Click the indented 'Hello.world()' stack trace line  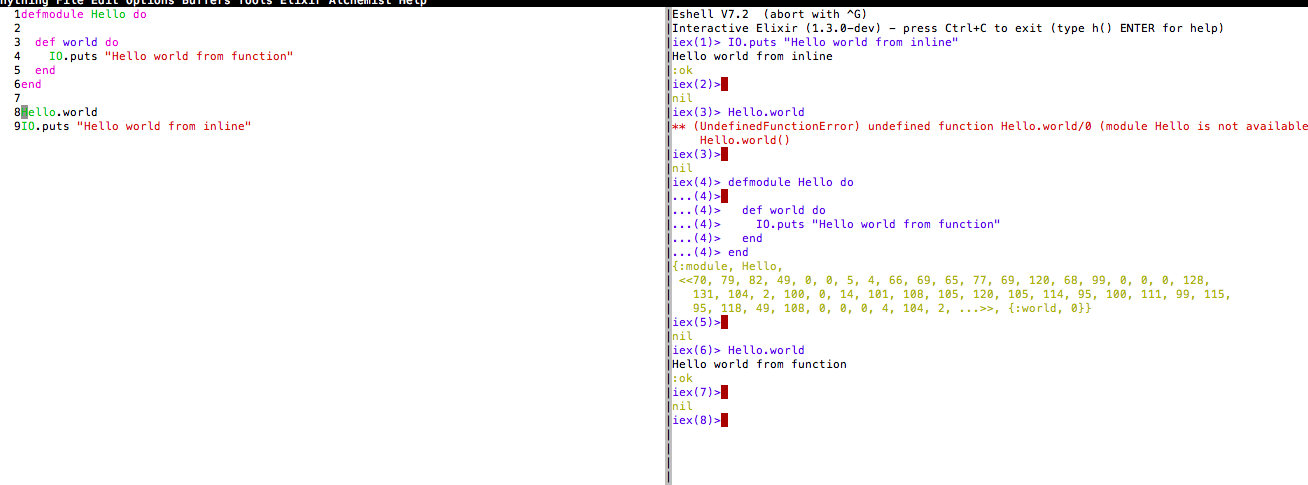pyautogui.click(x=745, y=140)
